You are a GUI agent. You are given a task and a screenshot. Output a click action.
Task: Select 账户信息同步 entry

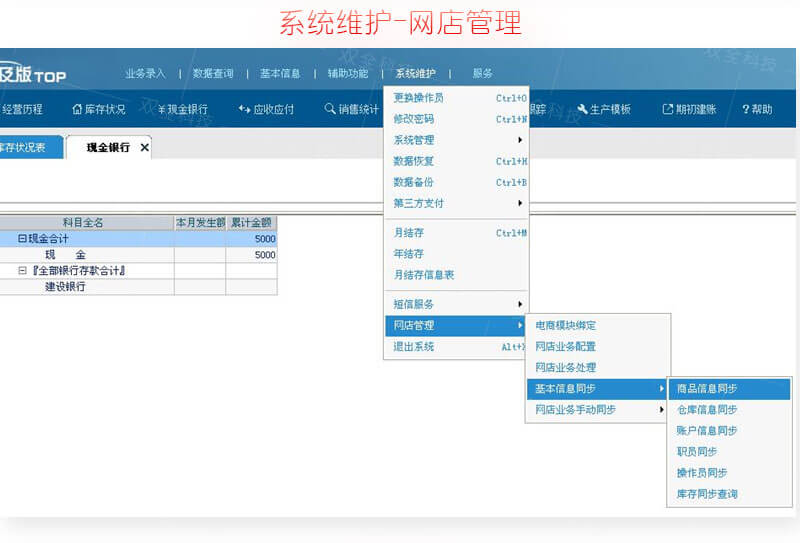click(x=730, y=431)
